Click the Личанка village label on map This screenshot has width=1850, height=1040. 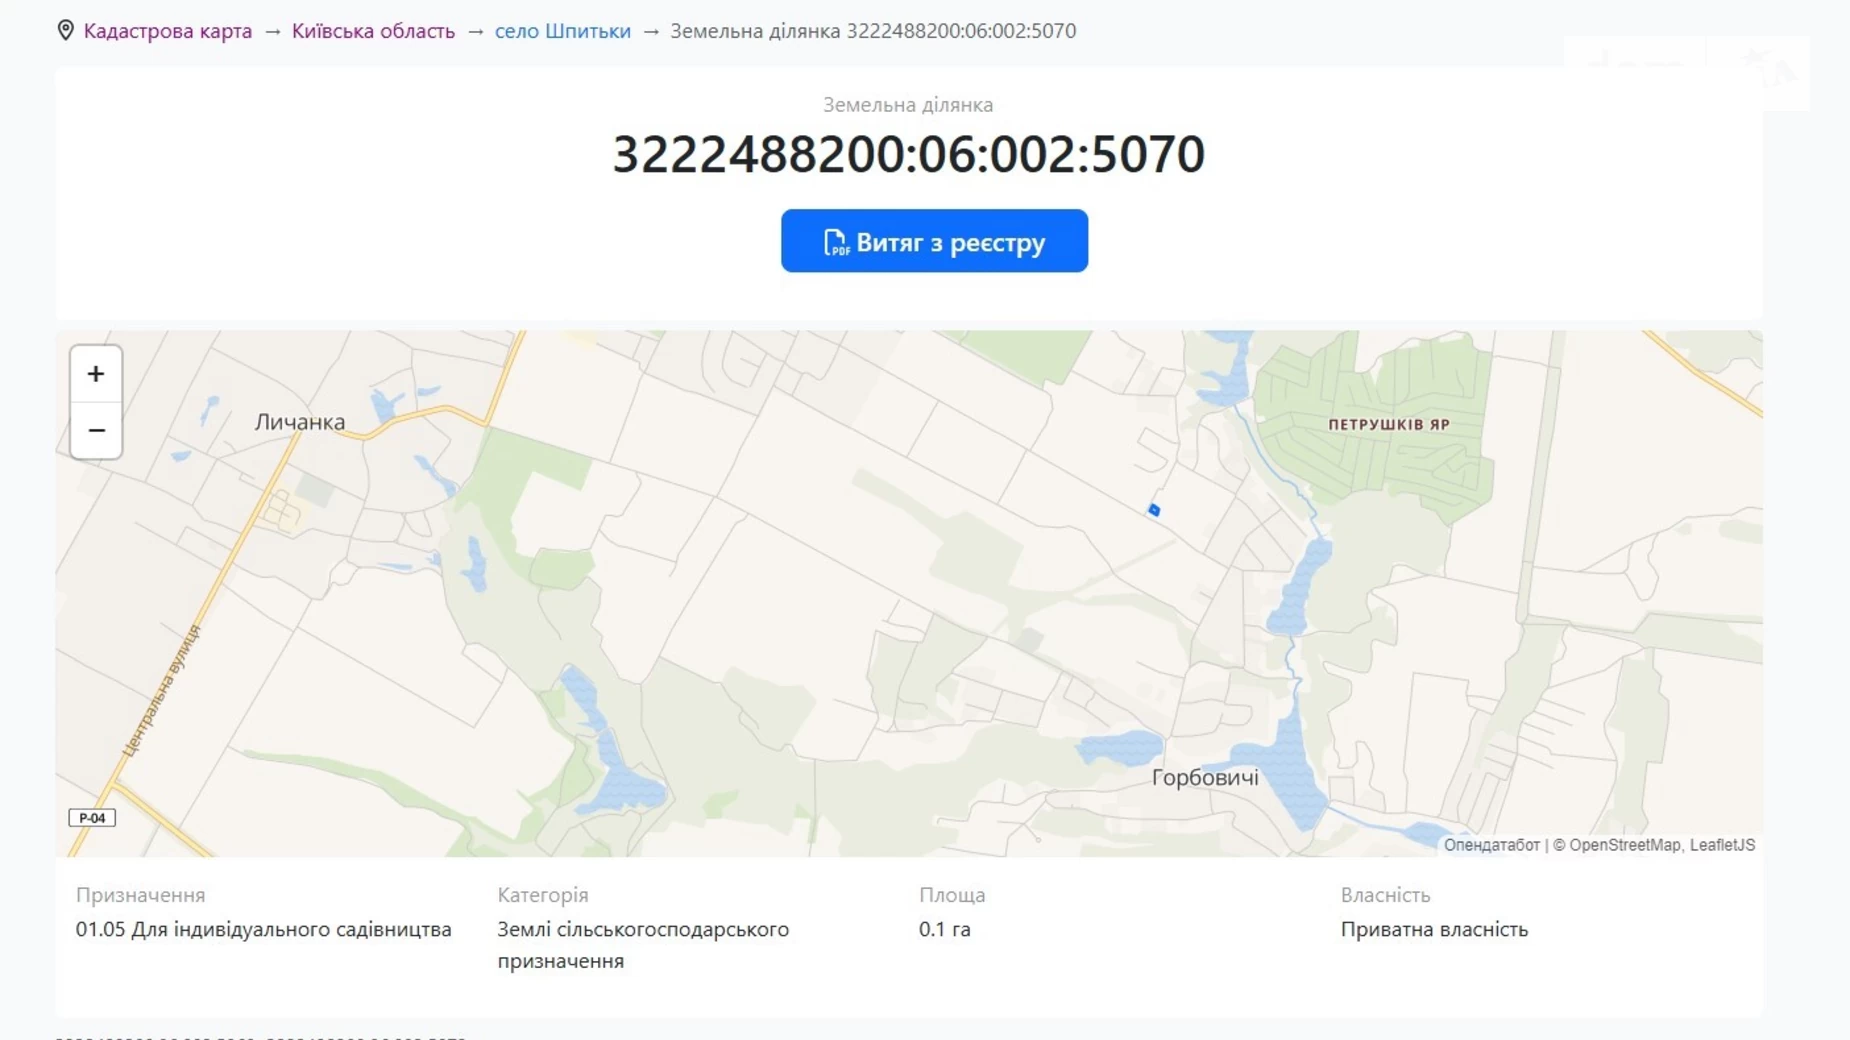coord(300,422)
